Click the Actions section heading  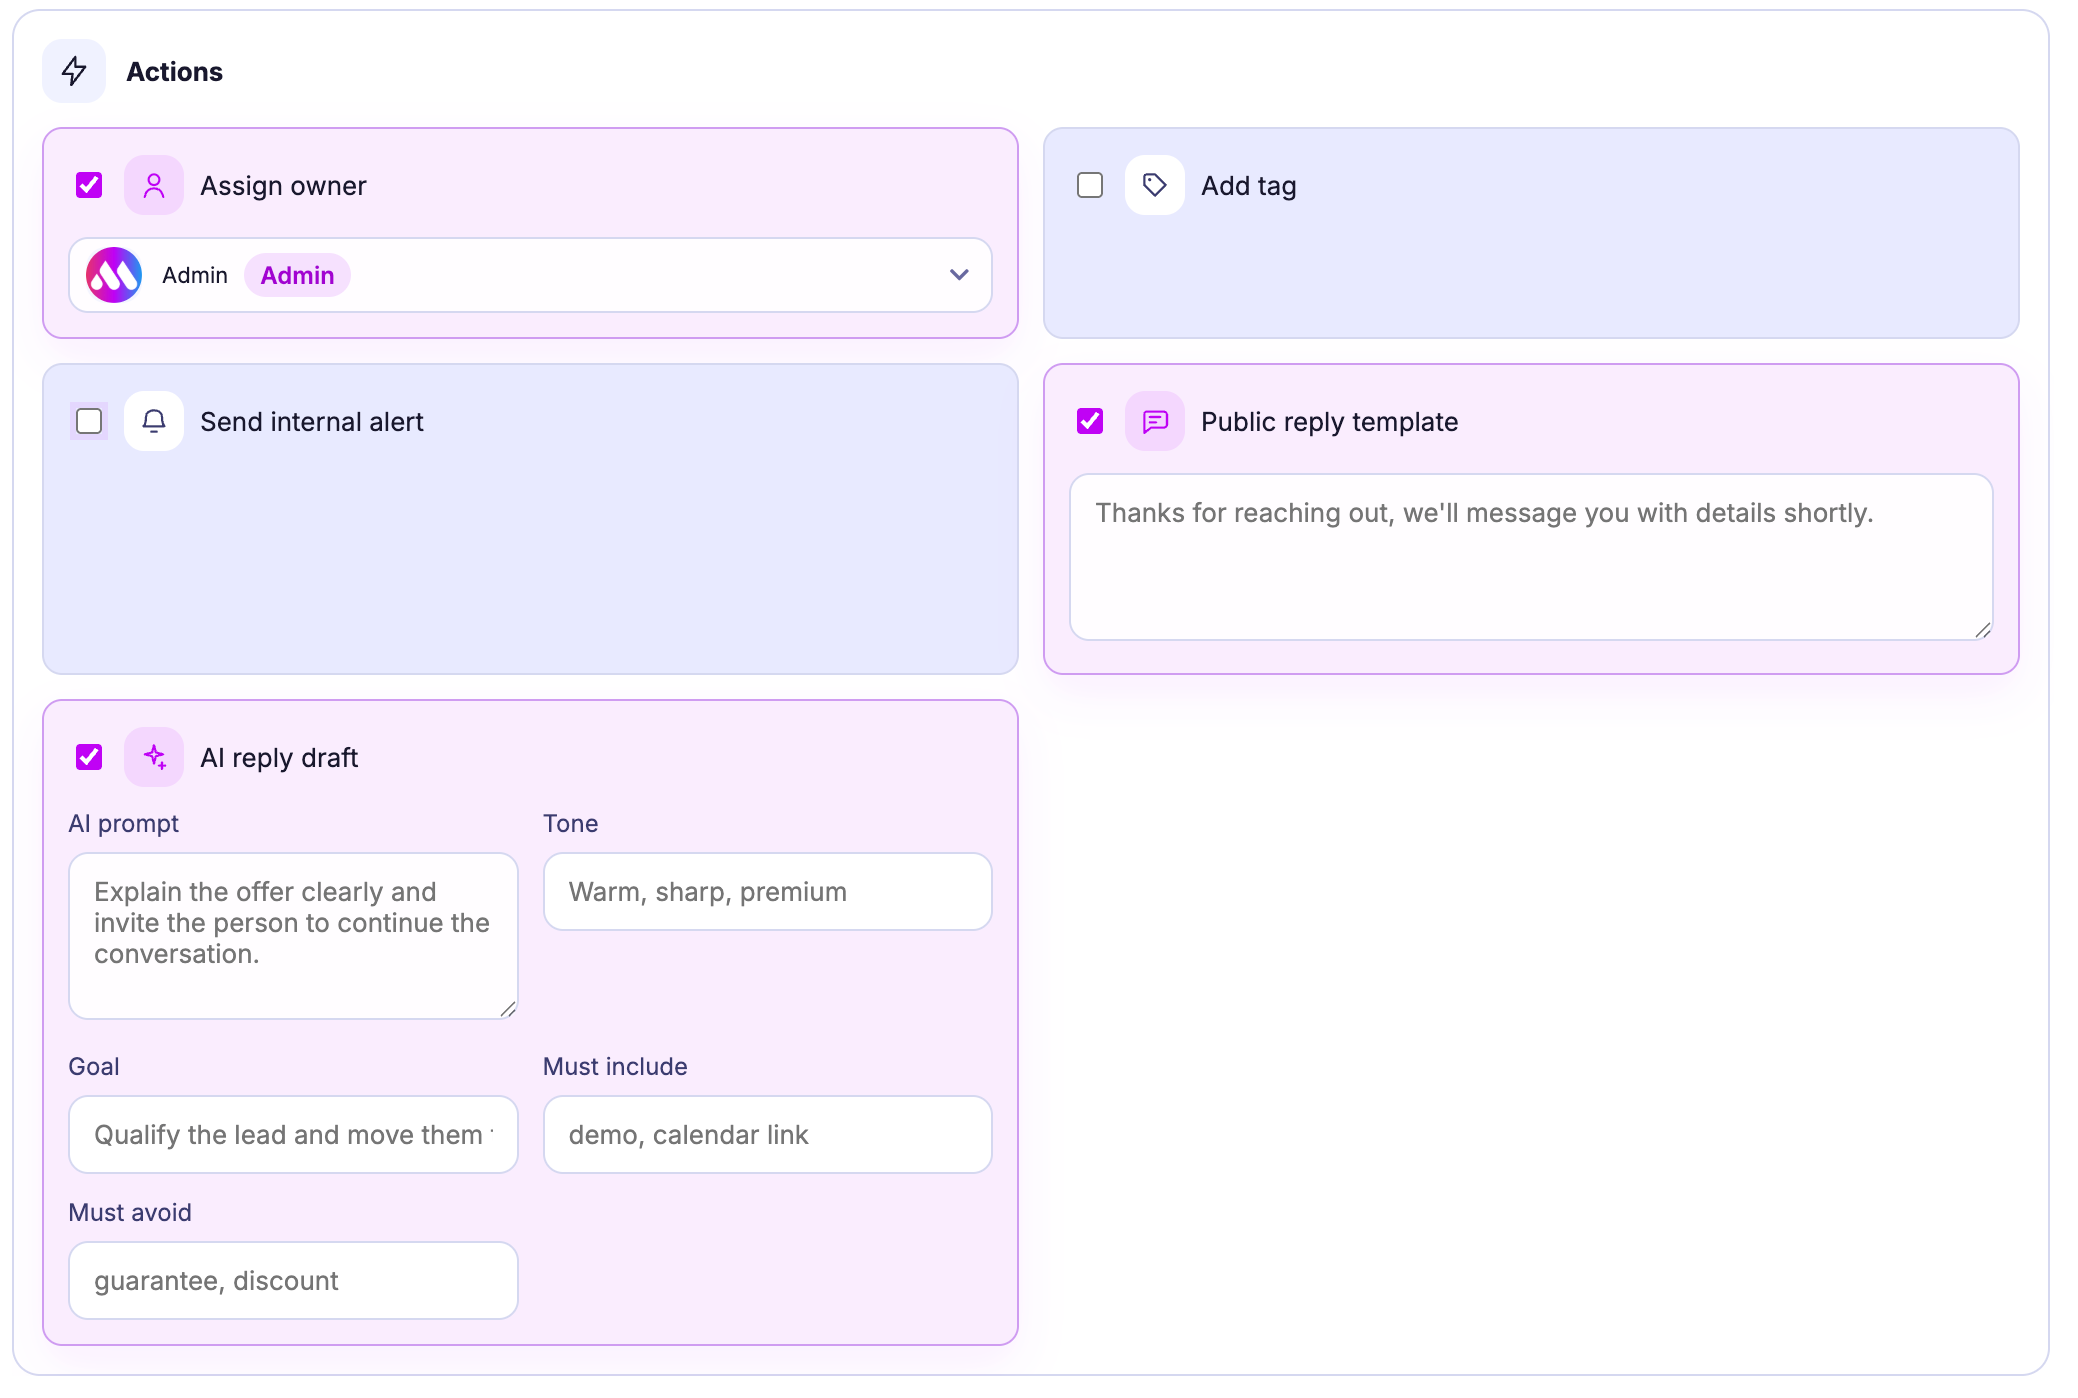(174, 72)
